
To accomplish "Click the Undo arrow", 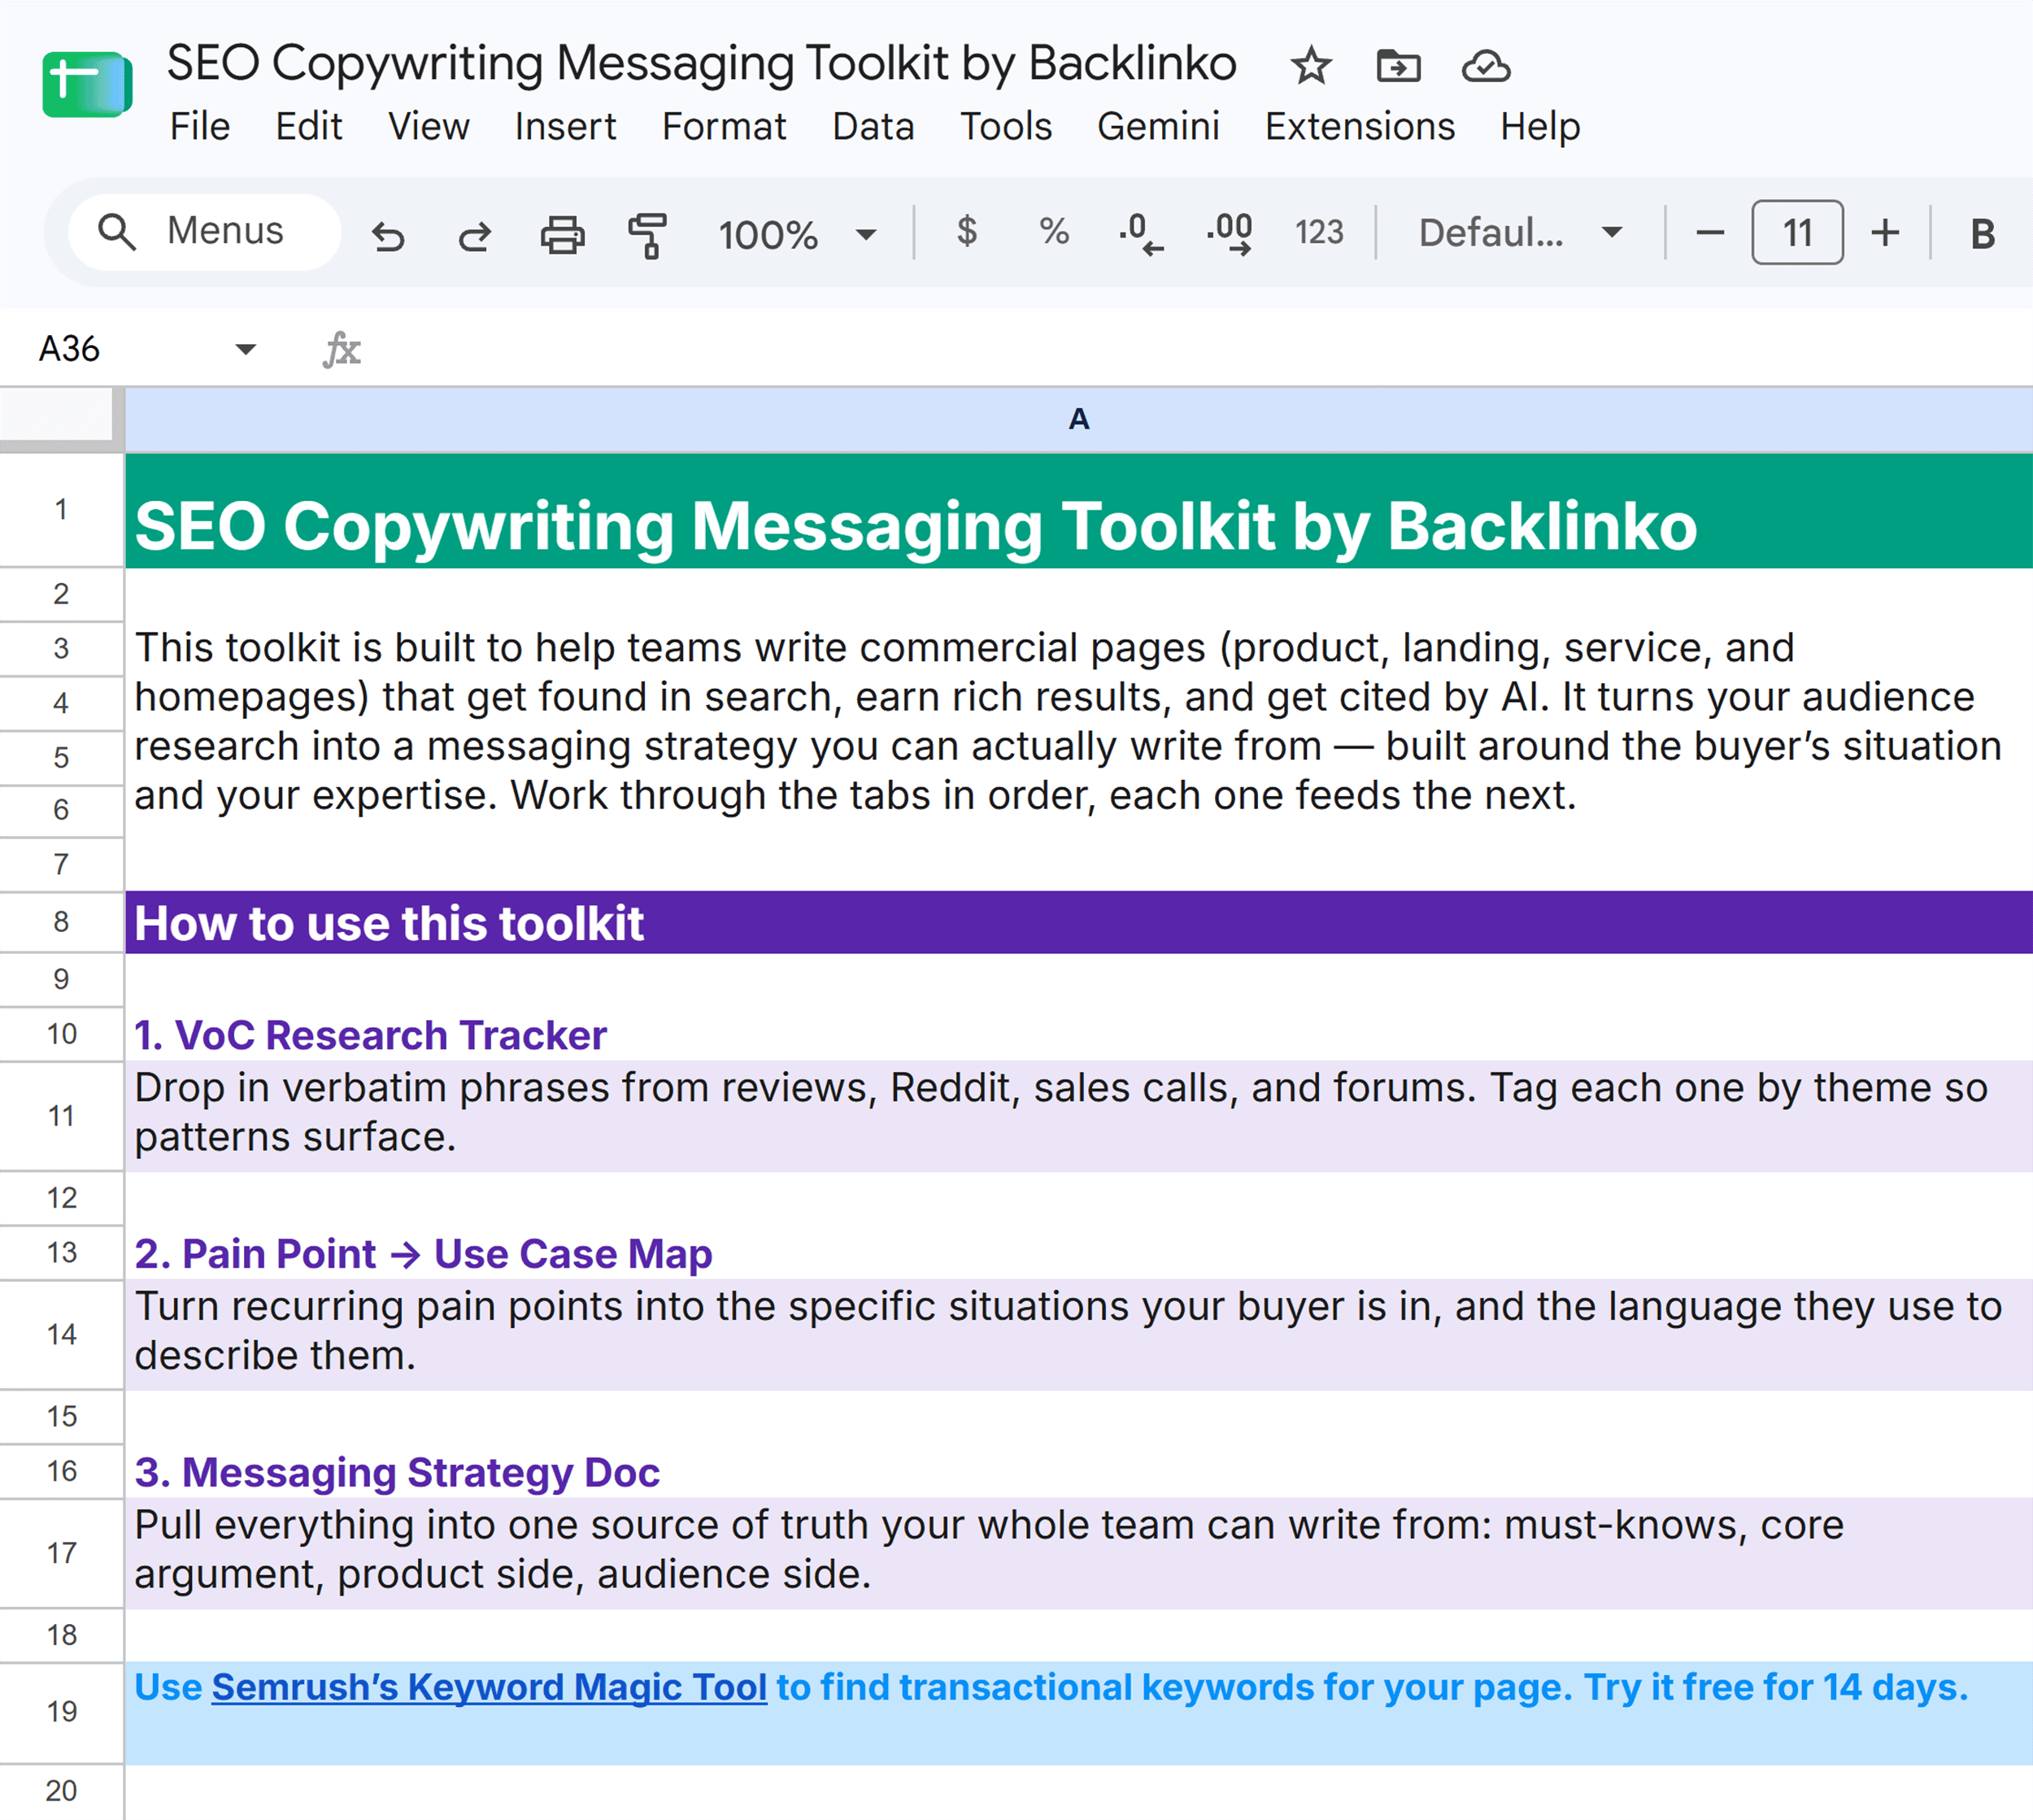I will 388,236.
